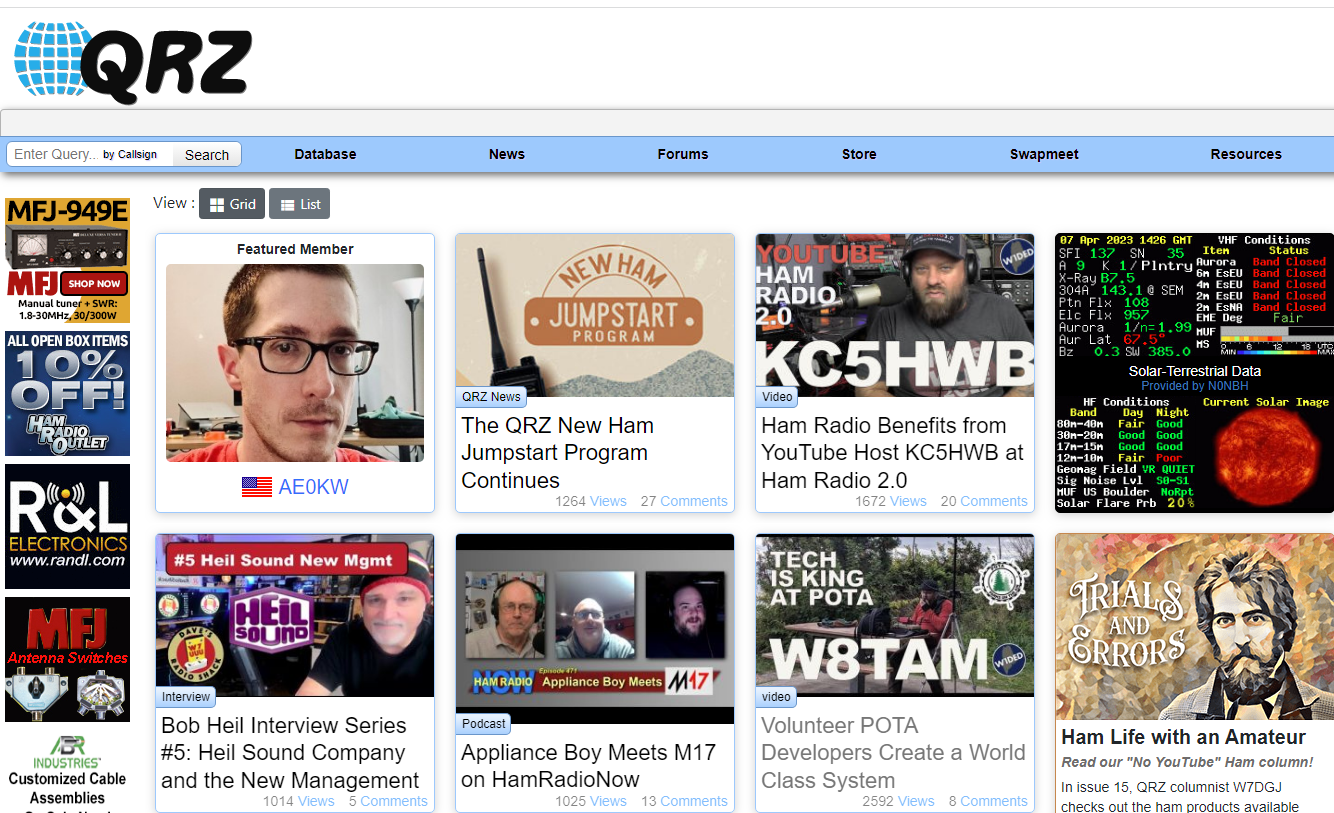Open the Swapmeet menu item
The image size is (1334, 813).
pyautogui.click(x=1044, y=154)
